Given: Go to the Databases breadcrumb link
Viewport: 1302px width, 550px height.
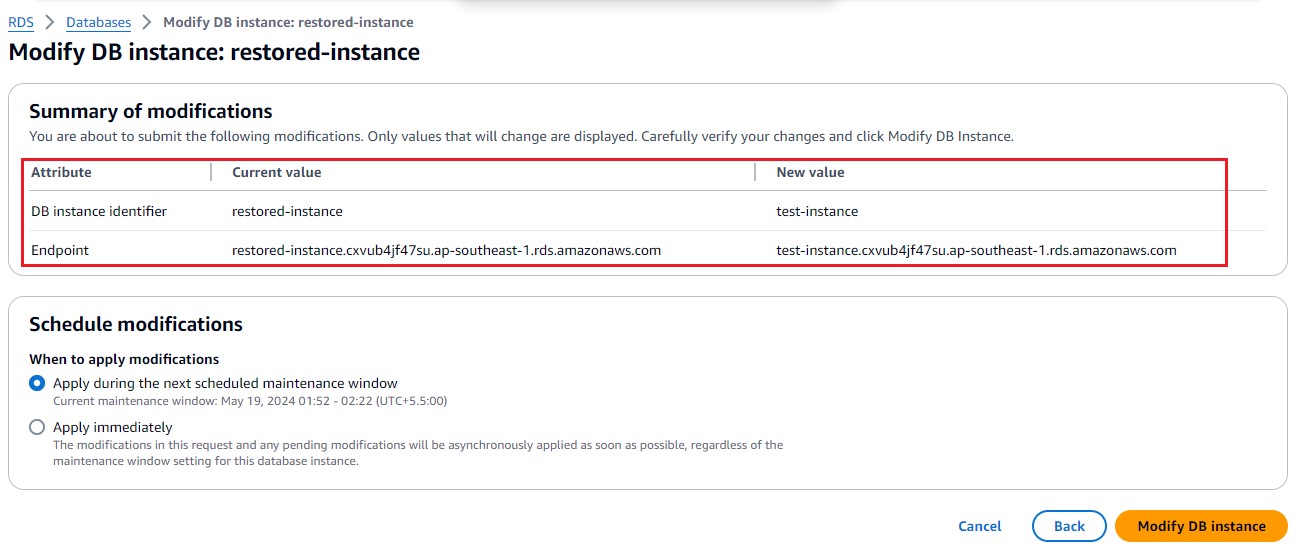Looking at the screenshot, I should click(98, 22).
